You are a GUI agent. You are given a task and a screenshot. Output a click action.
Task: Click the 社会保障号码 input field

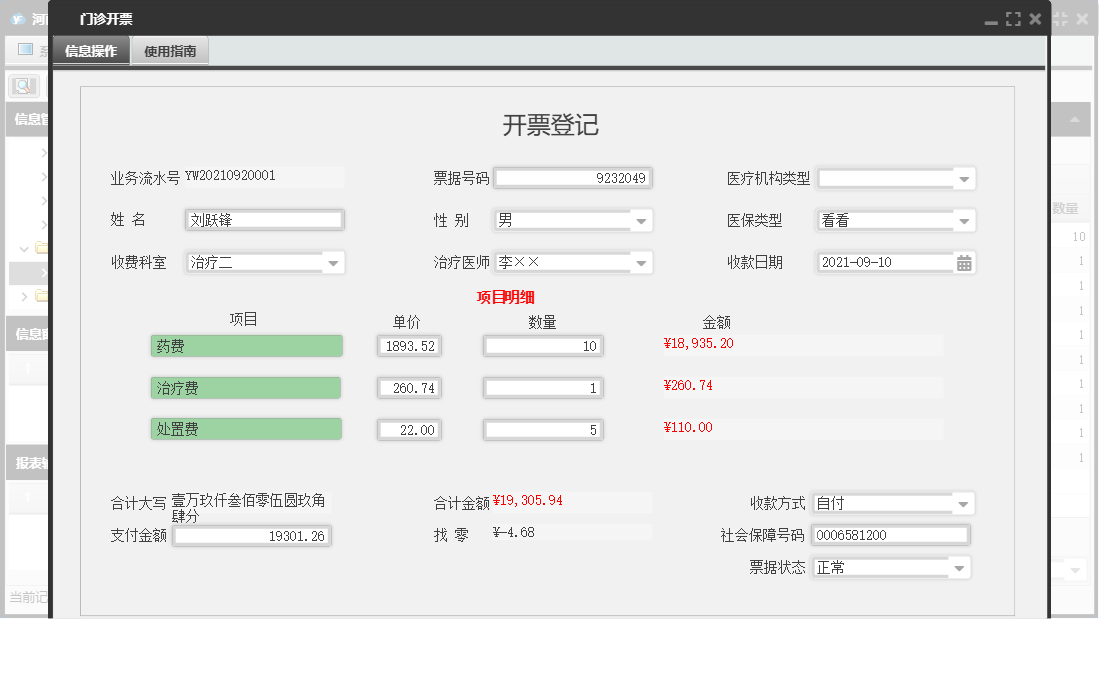[x=890, y=534]
